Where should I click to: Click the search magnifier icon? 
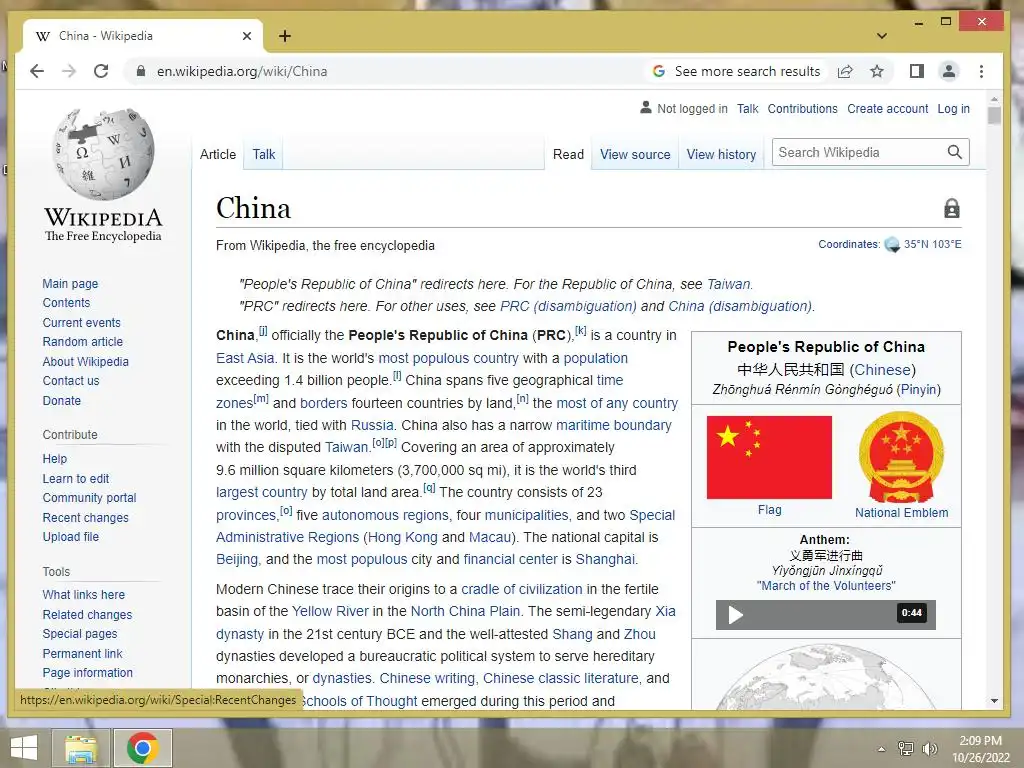[955, 152]
